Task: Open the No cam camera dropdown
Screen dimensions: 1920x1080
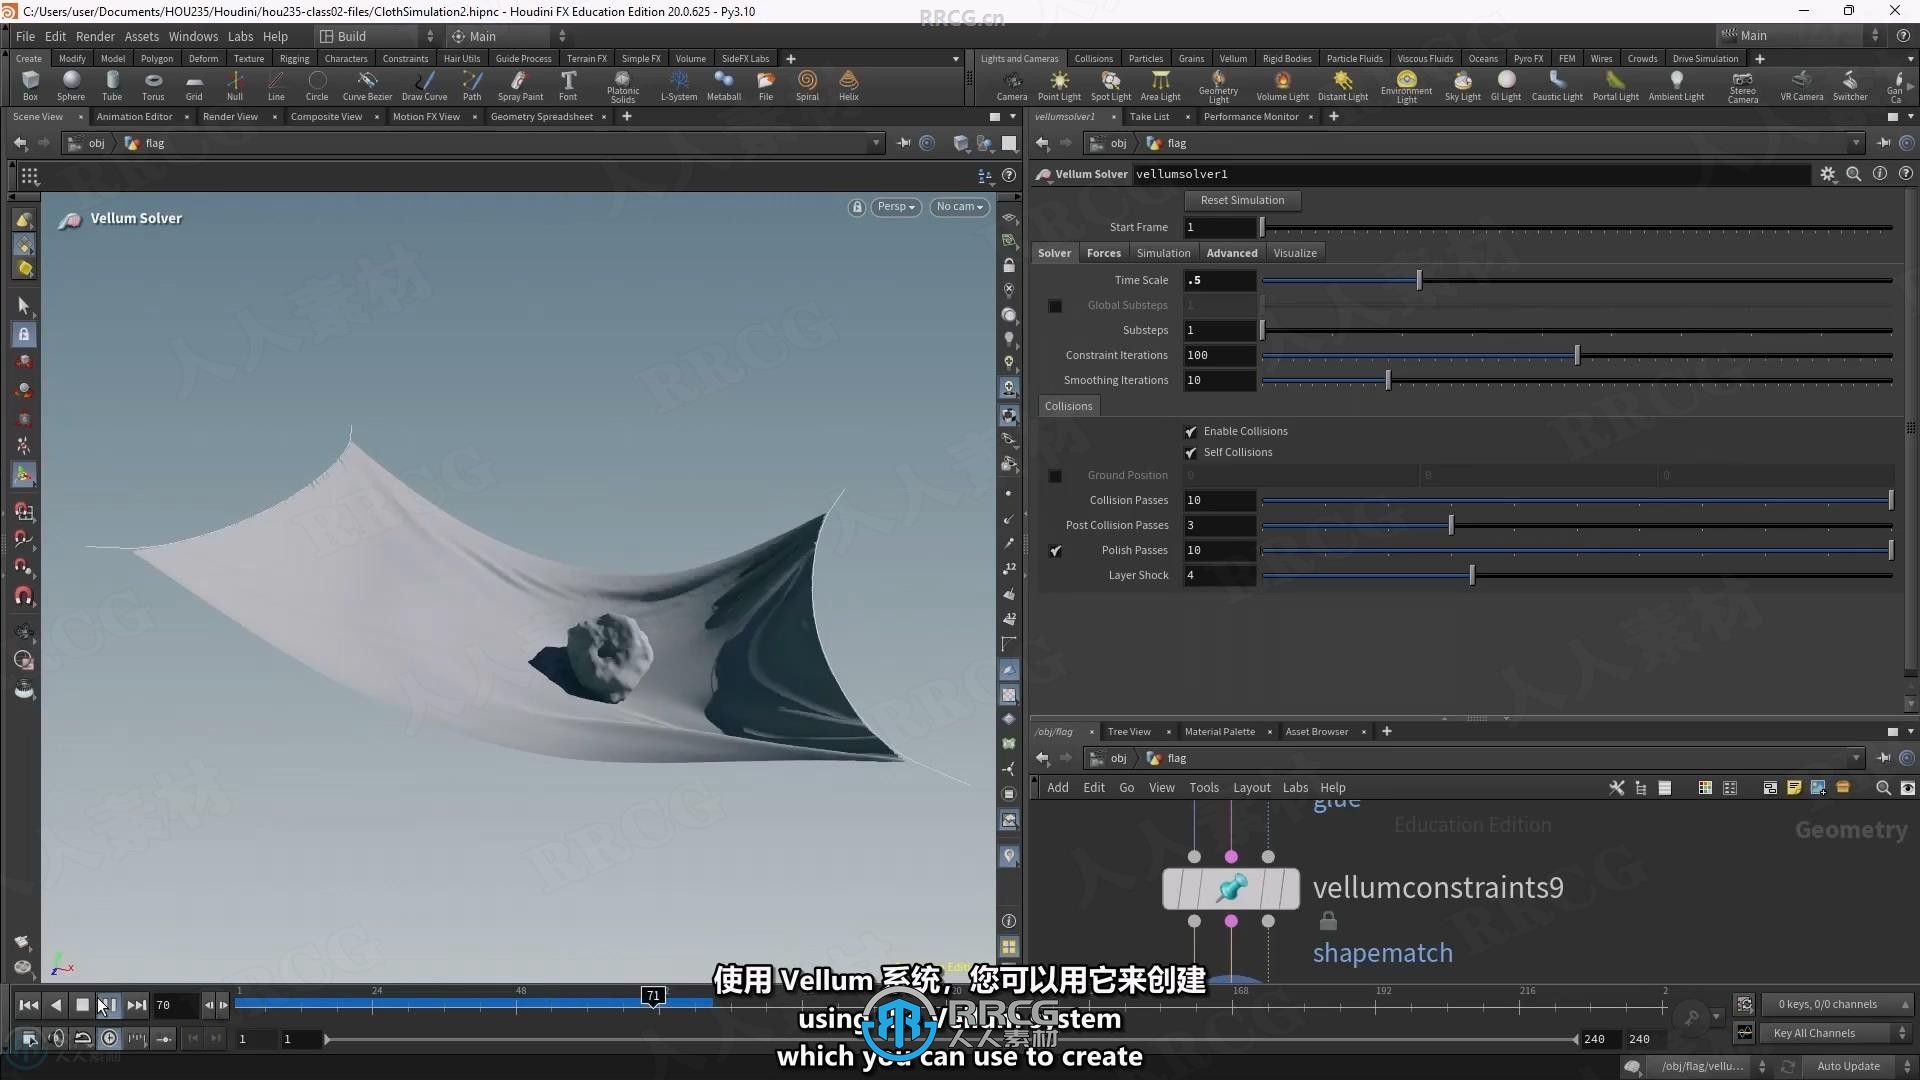Action: click(x=959, y=207)
